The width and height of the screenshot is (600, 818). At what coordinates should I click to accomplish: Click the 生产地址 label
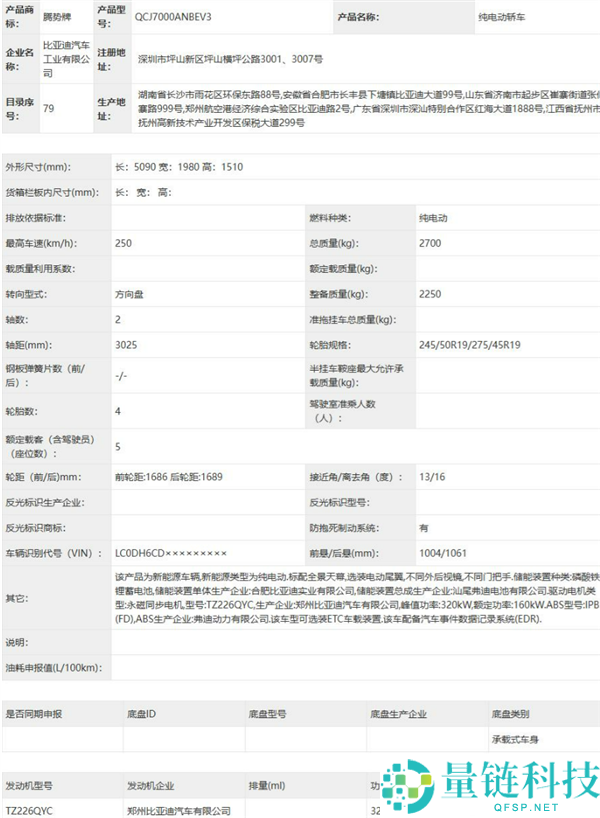(111, 109)
